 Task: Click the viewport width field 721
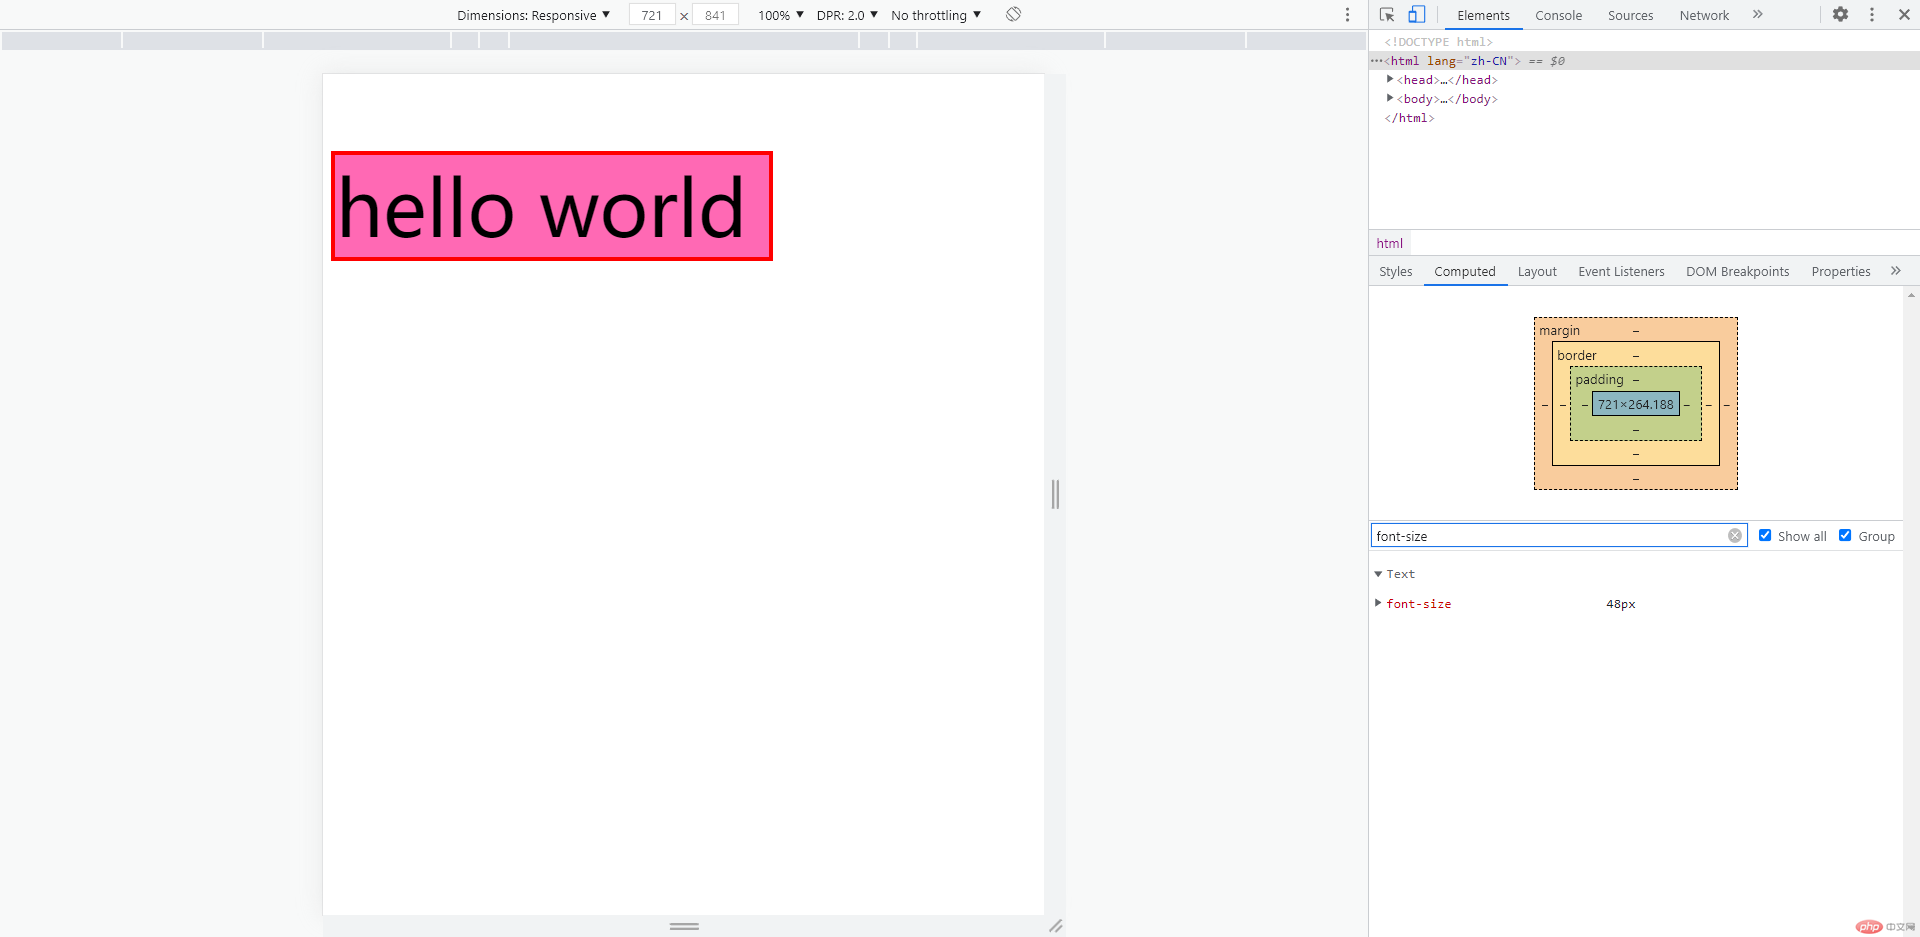click(x=652, y=15)
